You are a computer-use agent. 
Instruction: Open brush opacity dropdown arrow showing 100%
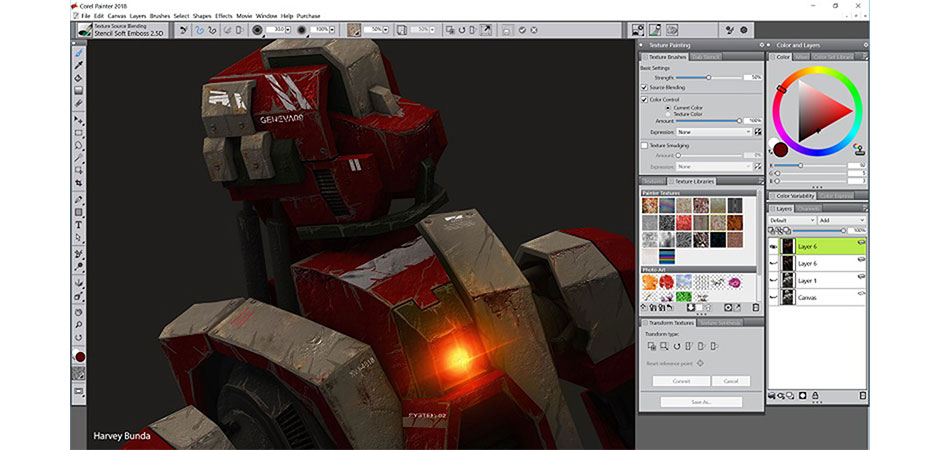point(332,29)
